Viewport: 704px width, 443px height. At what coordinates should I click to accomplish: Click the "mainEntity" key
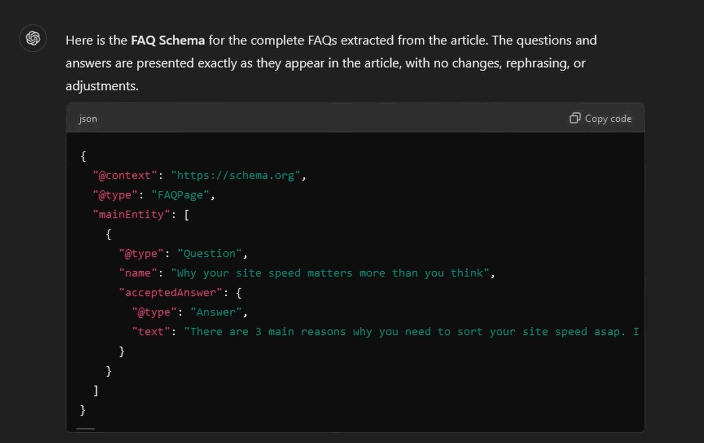point(131,215)
